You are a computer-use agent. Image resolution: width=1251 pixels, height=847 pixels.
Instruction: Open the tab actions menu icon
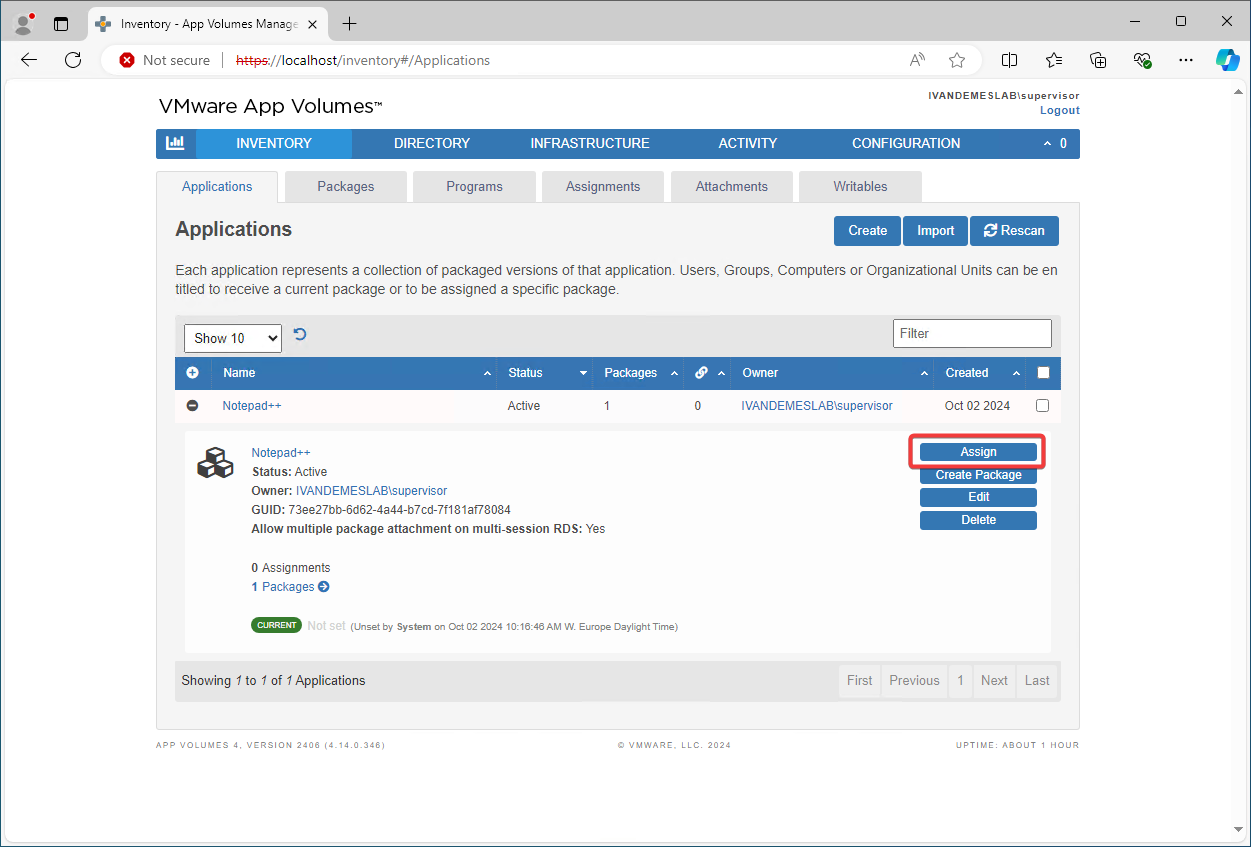point(61,23)
